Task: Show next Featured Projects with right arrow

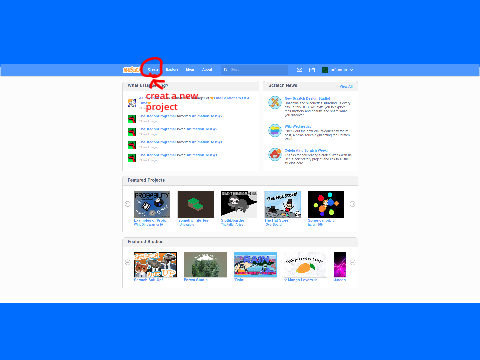Action: coord(352,204)
